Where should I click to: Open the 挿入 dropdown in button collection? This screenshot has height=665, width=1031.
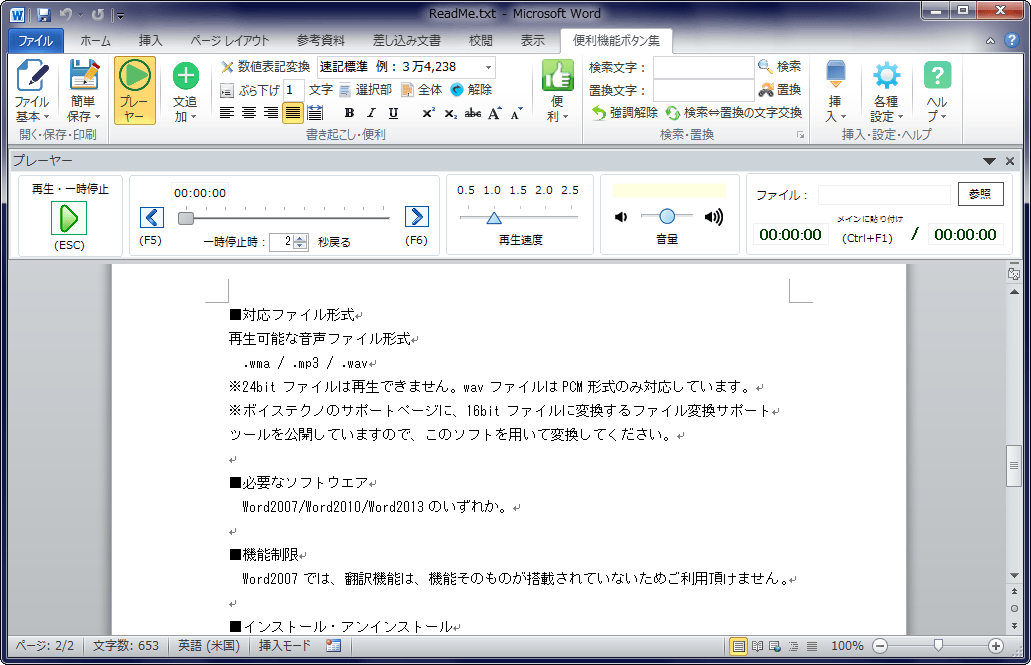coord(836,91)
